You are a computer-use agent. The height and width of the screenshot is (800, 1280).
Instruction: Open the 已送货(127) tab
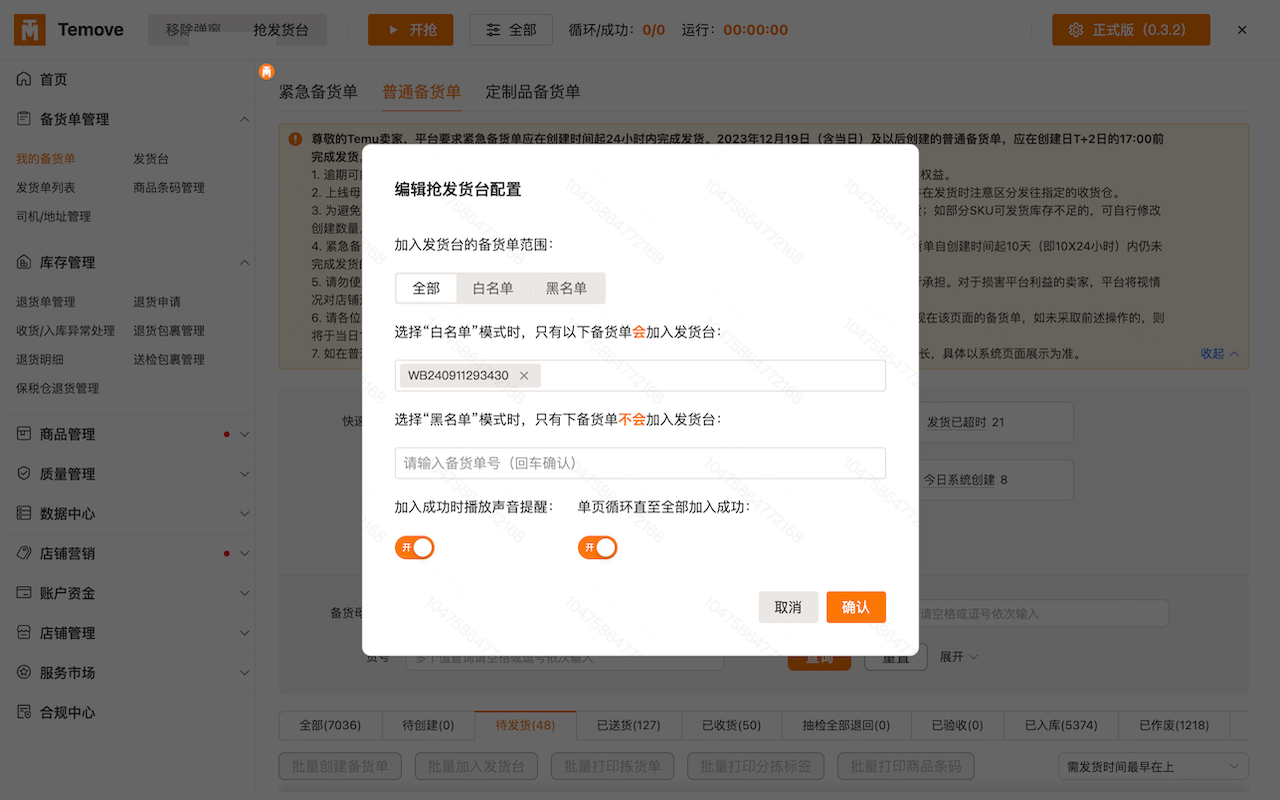628,725
